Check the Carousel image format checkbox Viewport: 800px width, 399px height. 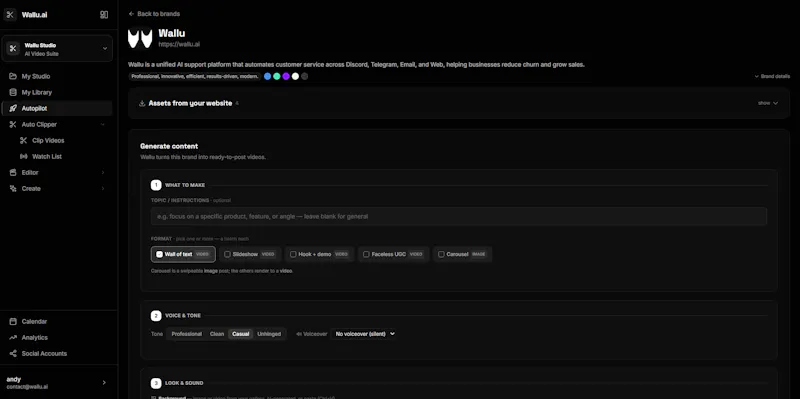coord(441,254)
